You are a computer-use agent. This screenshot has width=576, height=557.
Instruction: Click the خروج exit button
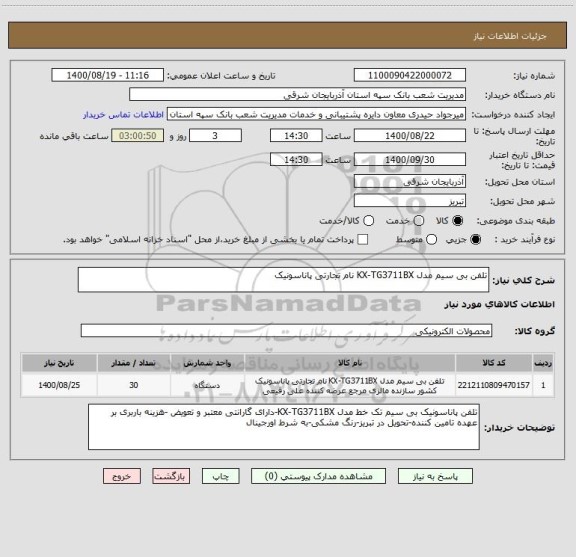click(122, 476)
